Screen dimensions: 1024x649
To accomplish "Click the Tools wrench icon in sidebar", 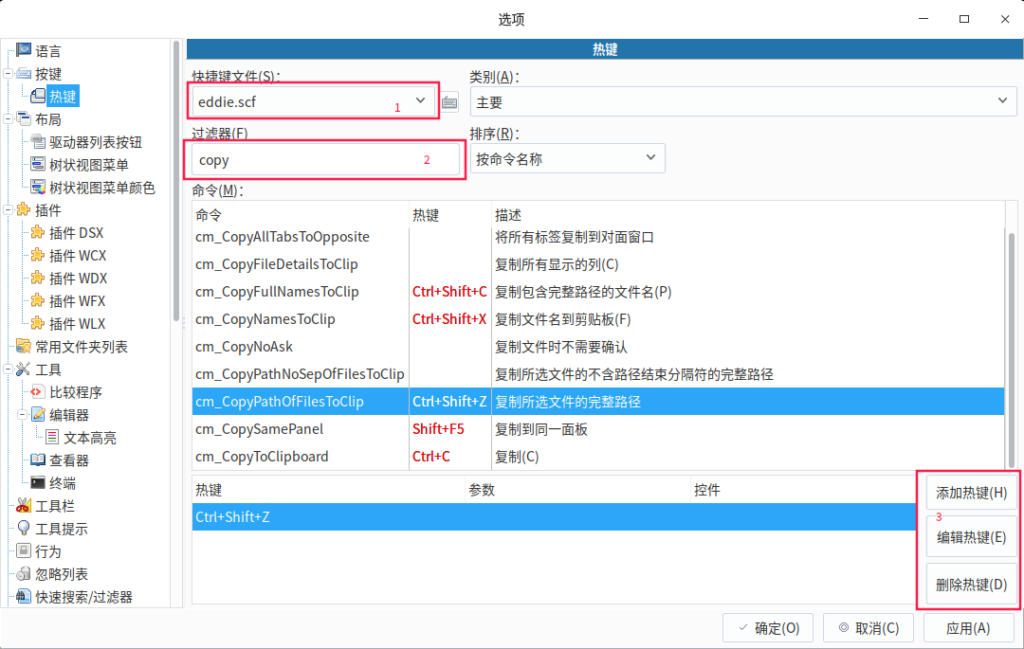I will point(23,369).
